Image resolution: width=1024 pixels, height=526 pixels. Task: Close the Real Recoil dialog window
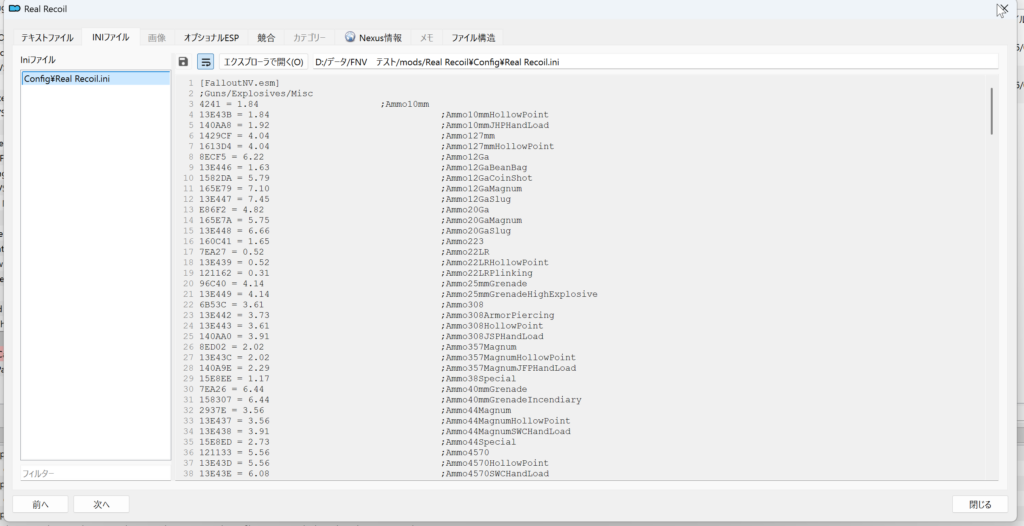pyautogui.click(x=1002, y=9)
